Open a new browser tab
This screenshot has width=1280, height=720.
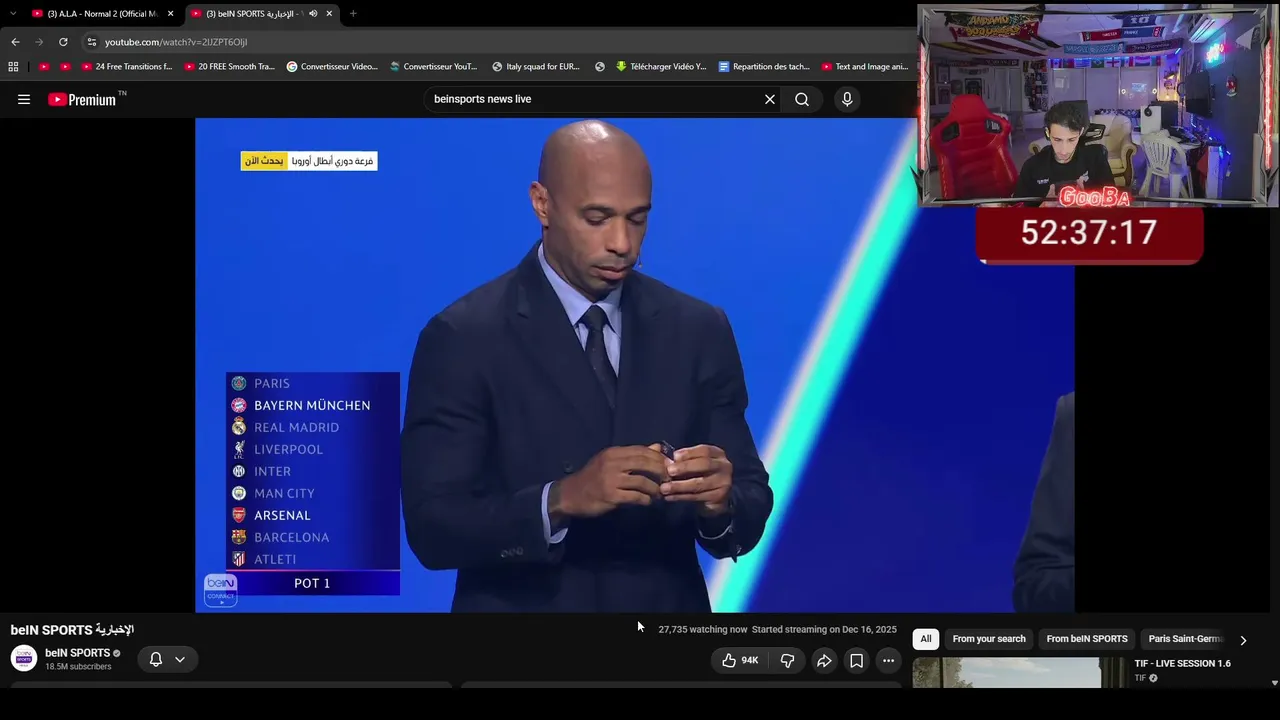(353, 14)
